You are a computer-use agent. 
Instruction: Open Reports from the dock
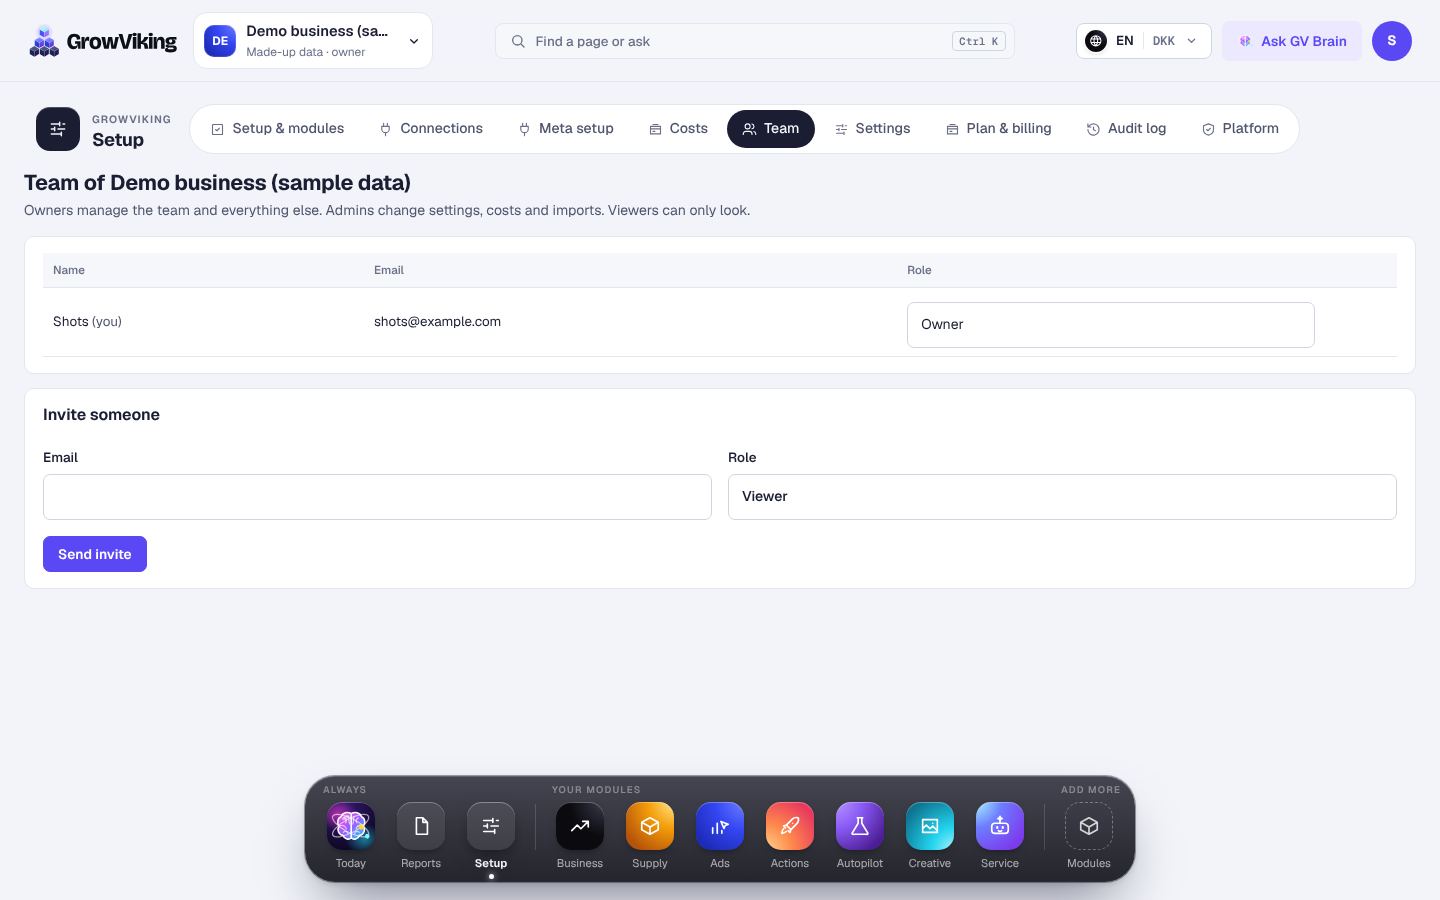click(x=421, y=826)
